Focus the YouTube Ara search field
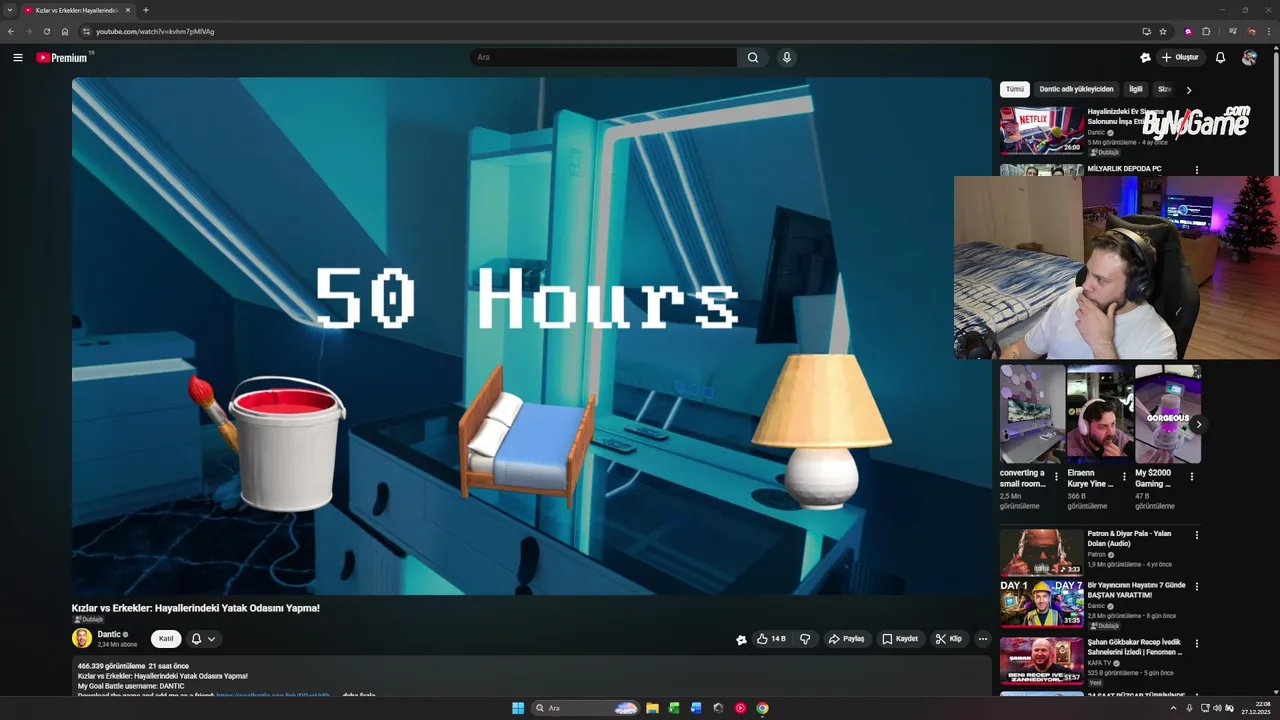This screenshot has width=1280, height=720. (604, 58)
